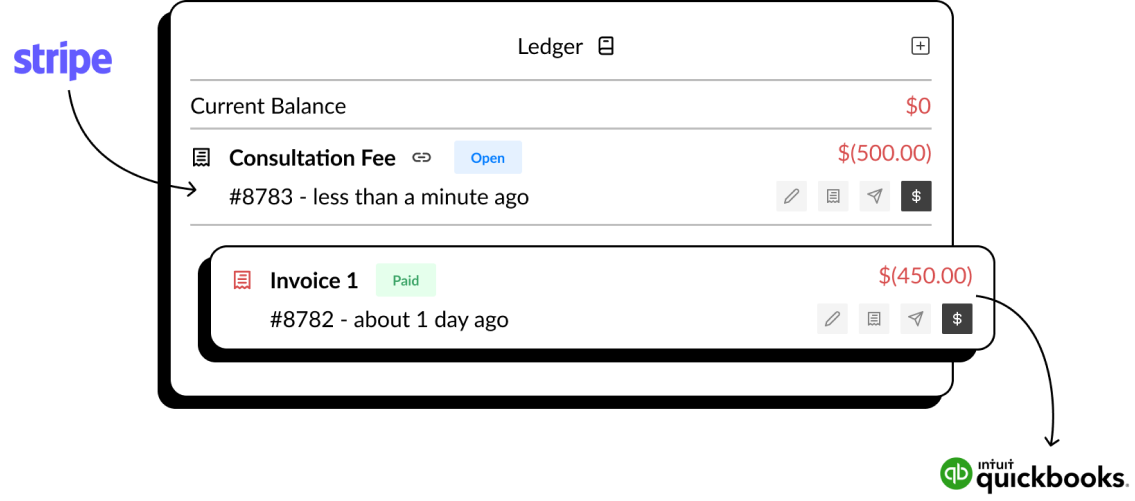Open the receipt view for Consultation Fee

point(833,196)
